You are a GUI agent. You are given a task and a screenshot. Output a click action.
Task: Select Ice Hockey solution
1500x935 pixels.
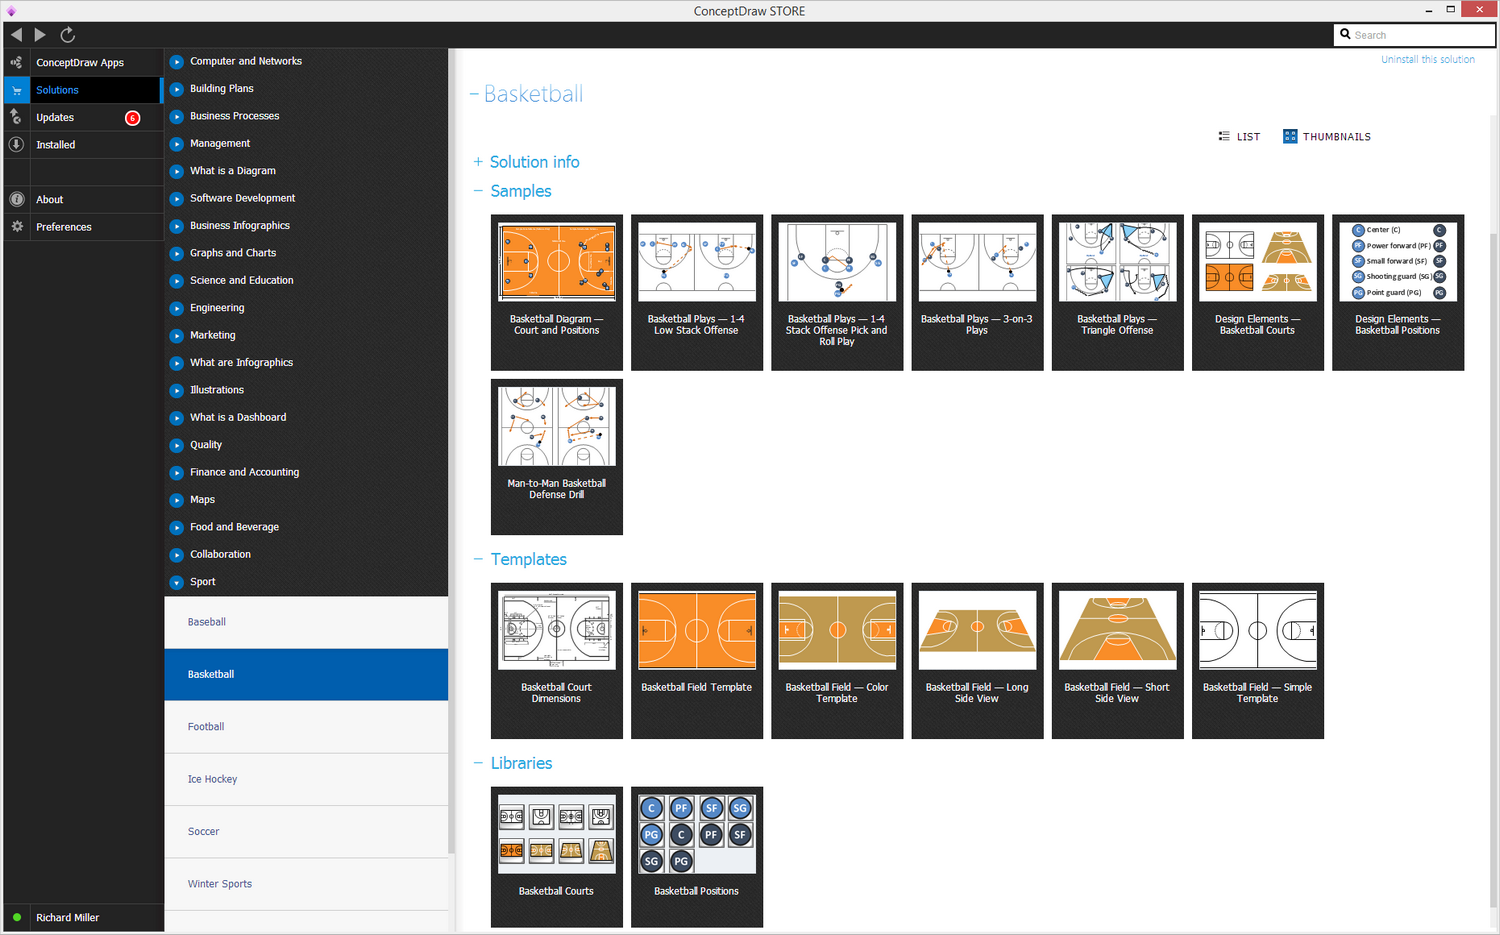tap(306, 779)
